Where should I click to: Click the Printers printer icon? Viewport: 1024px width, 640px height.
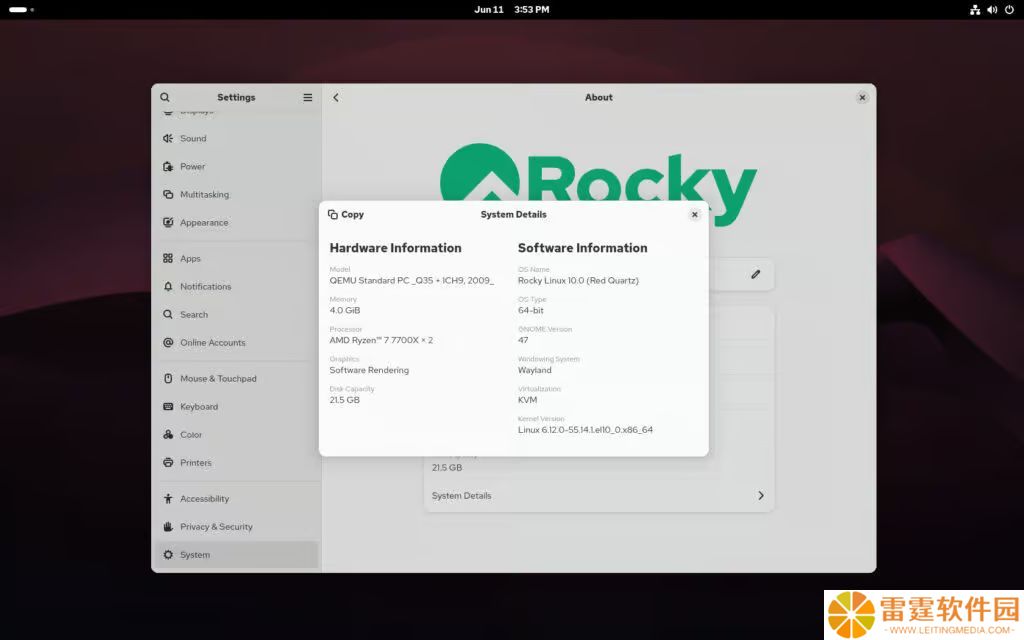(x=168, y=463)
